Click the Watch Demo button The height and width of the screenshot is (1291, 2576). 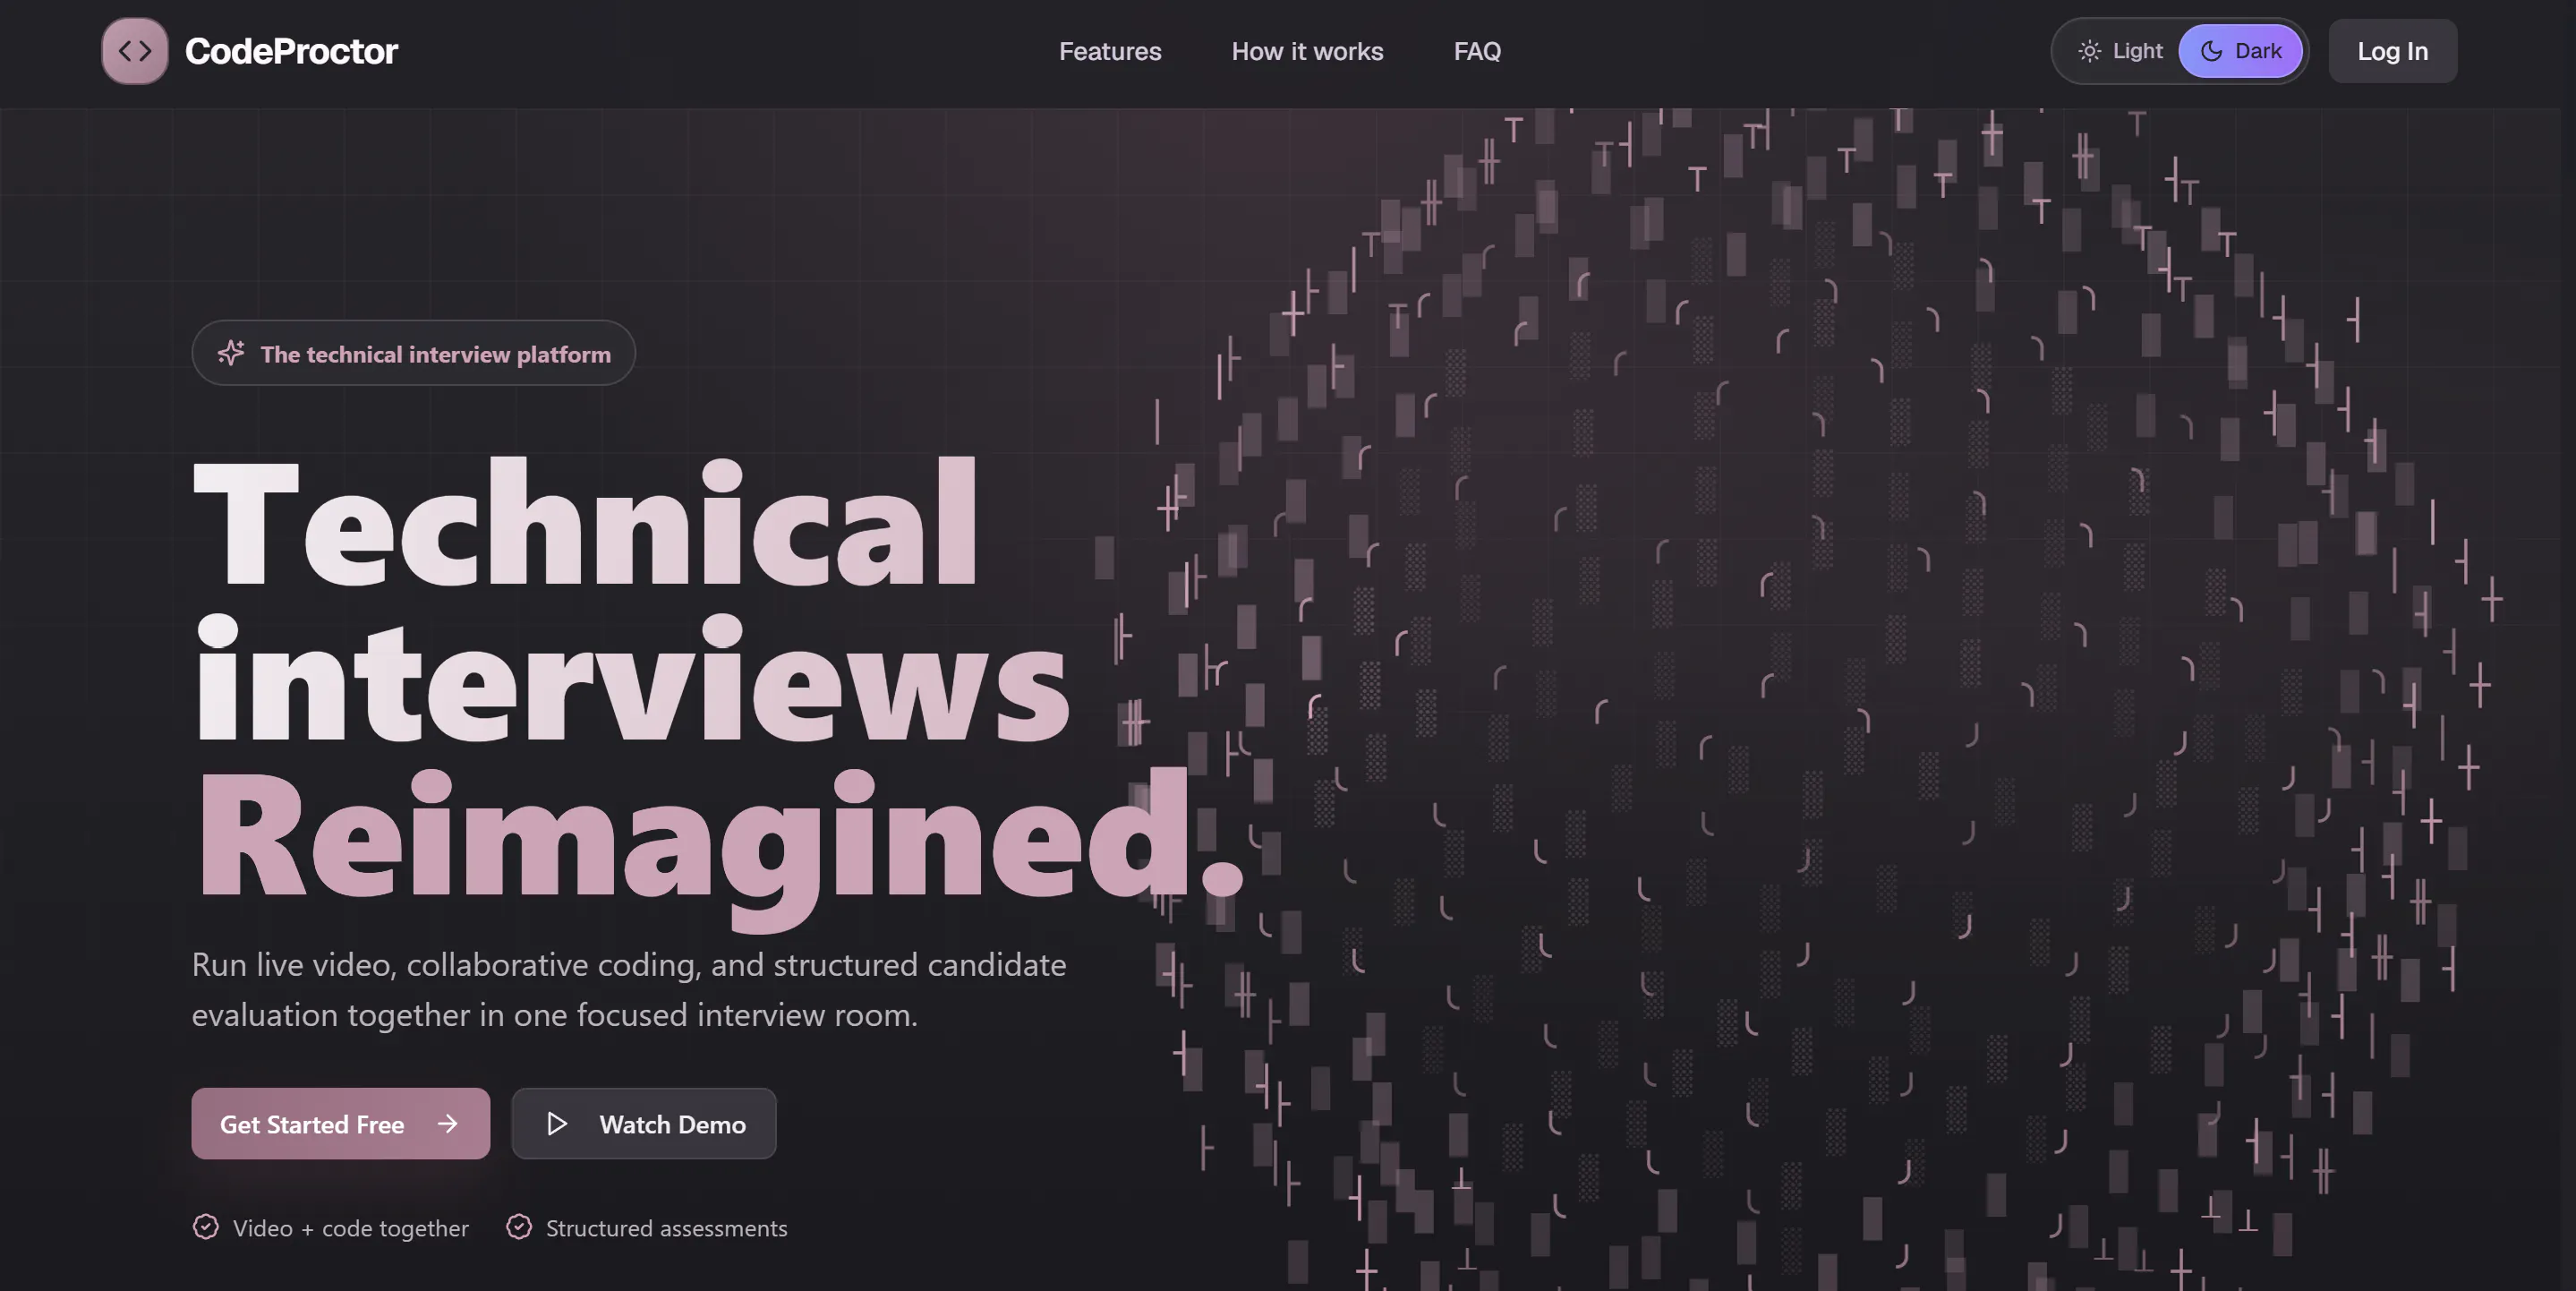click(643, 1123)
